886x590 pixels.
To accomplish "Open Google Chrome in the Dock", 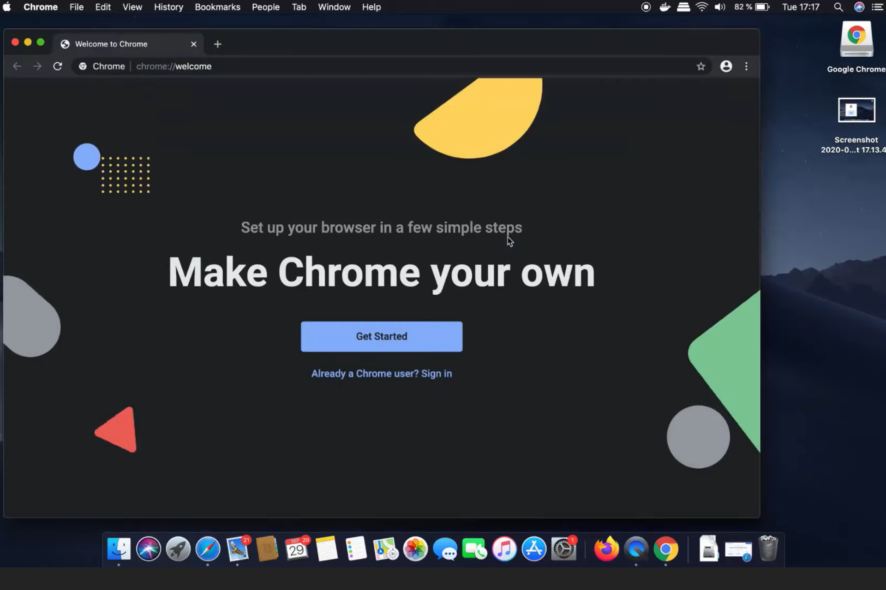I will [666, 549].
